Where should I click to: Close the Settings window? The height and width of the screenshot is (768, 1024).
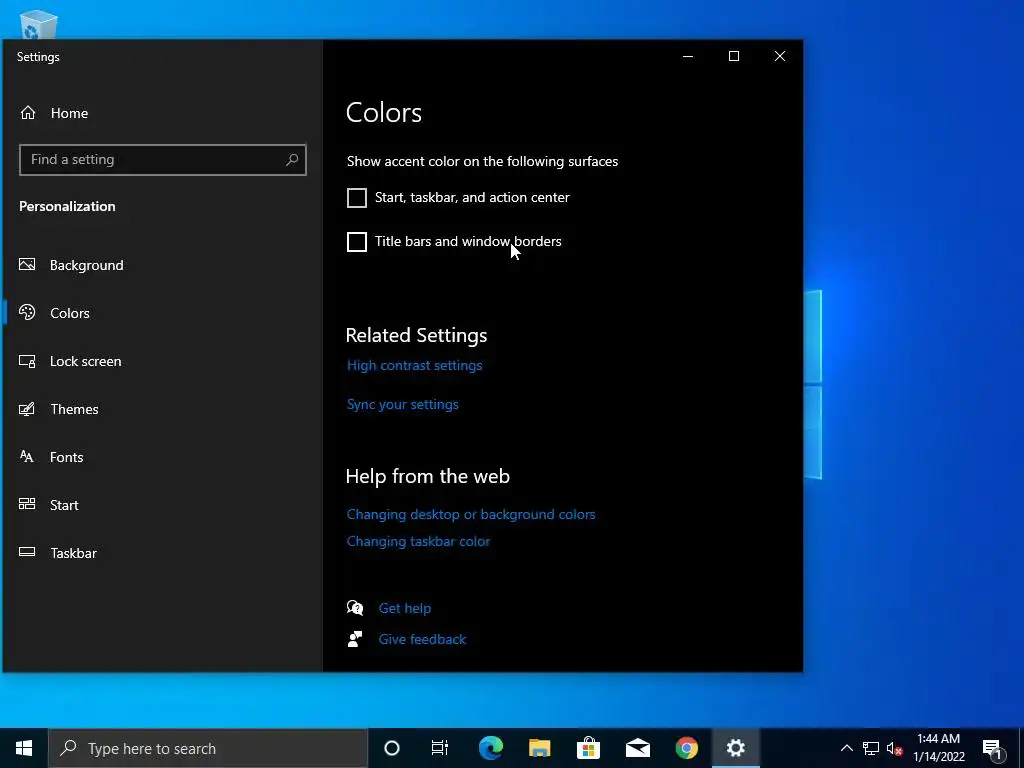point(780,56)
